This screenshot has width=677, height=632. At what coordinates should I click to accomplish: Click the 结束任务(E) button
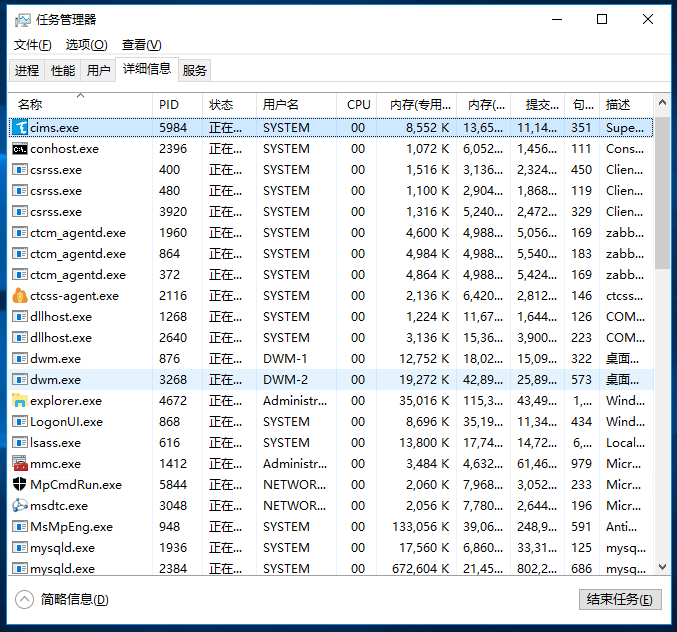click(620, 599)
